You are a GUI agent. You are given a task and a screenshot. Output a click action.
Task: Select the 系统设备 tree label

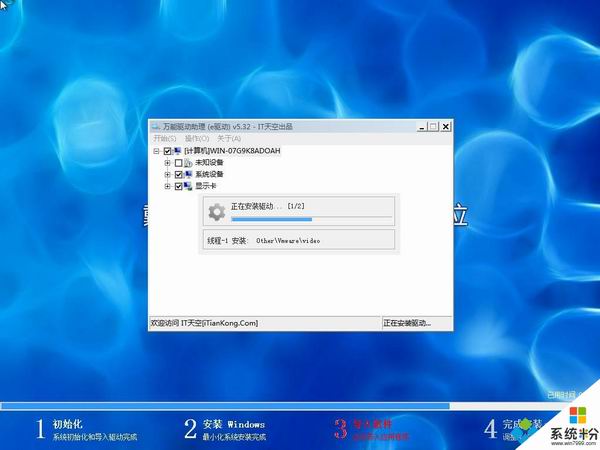coord(209,174)
